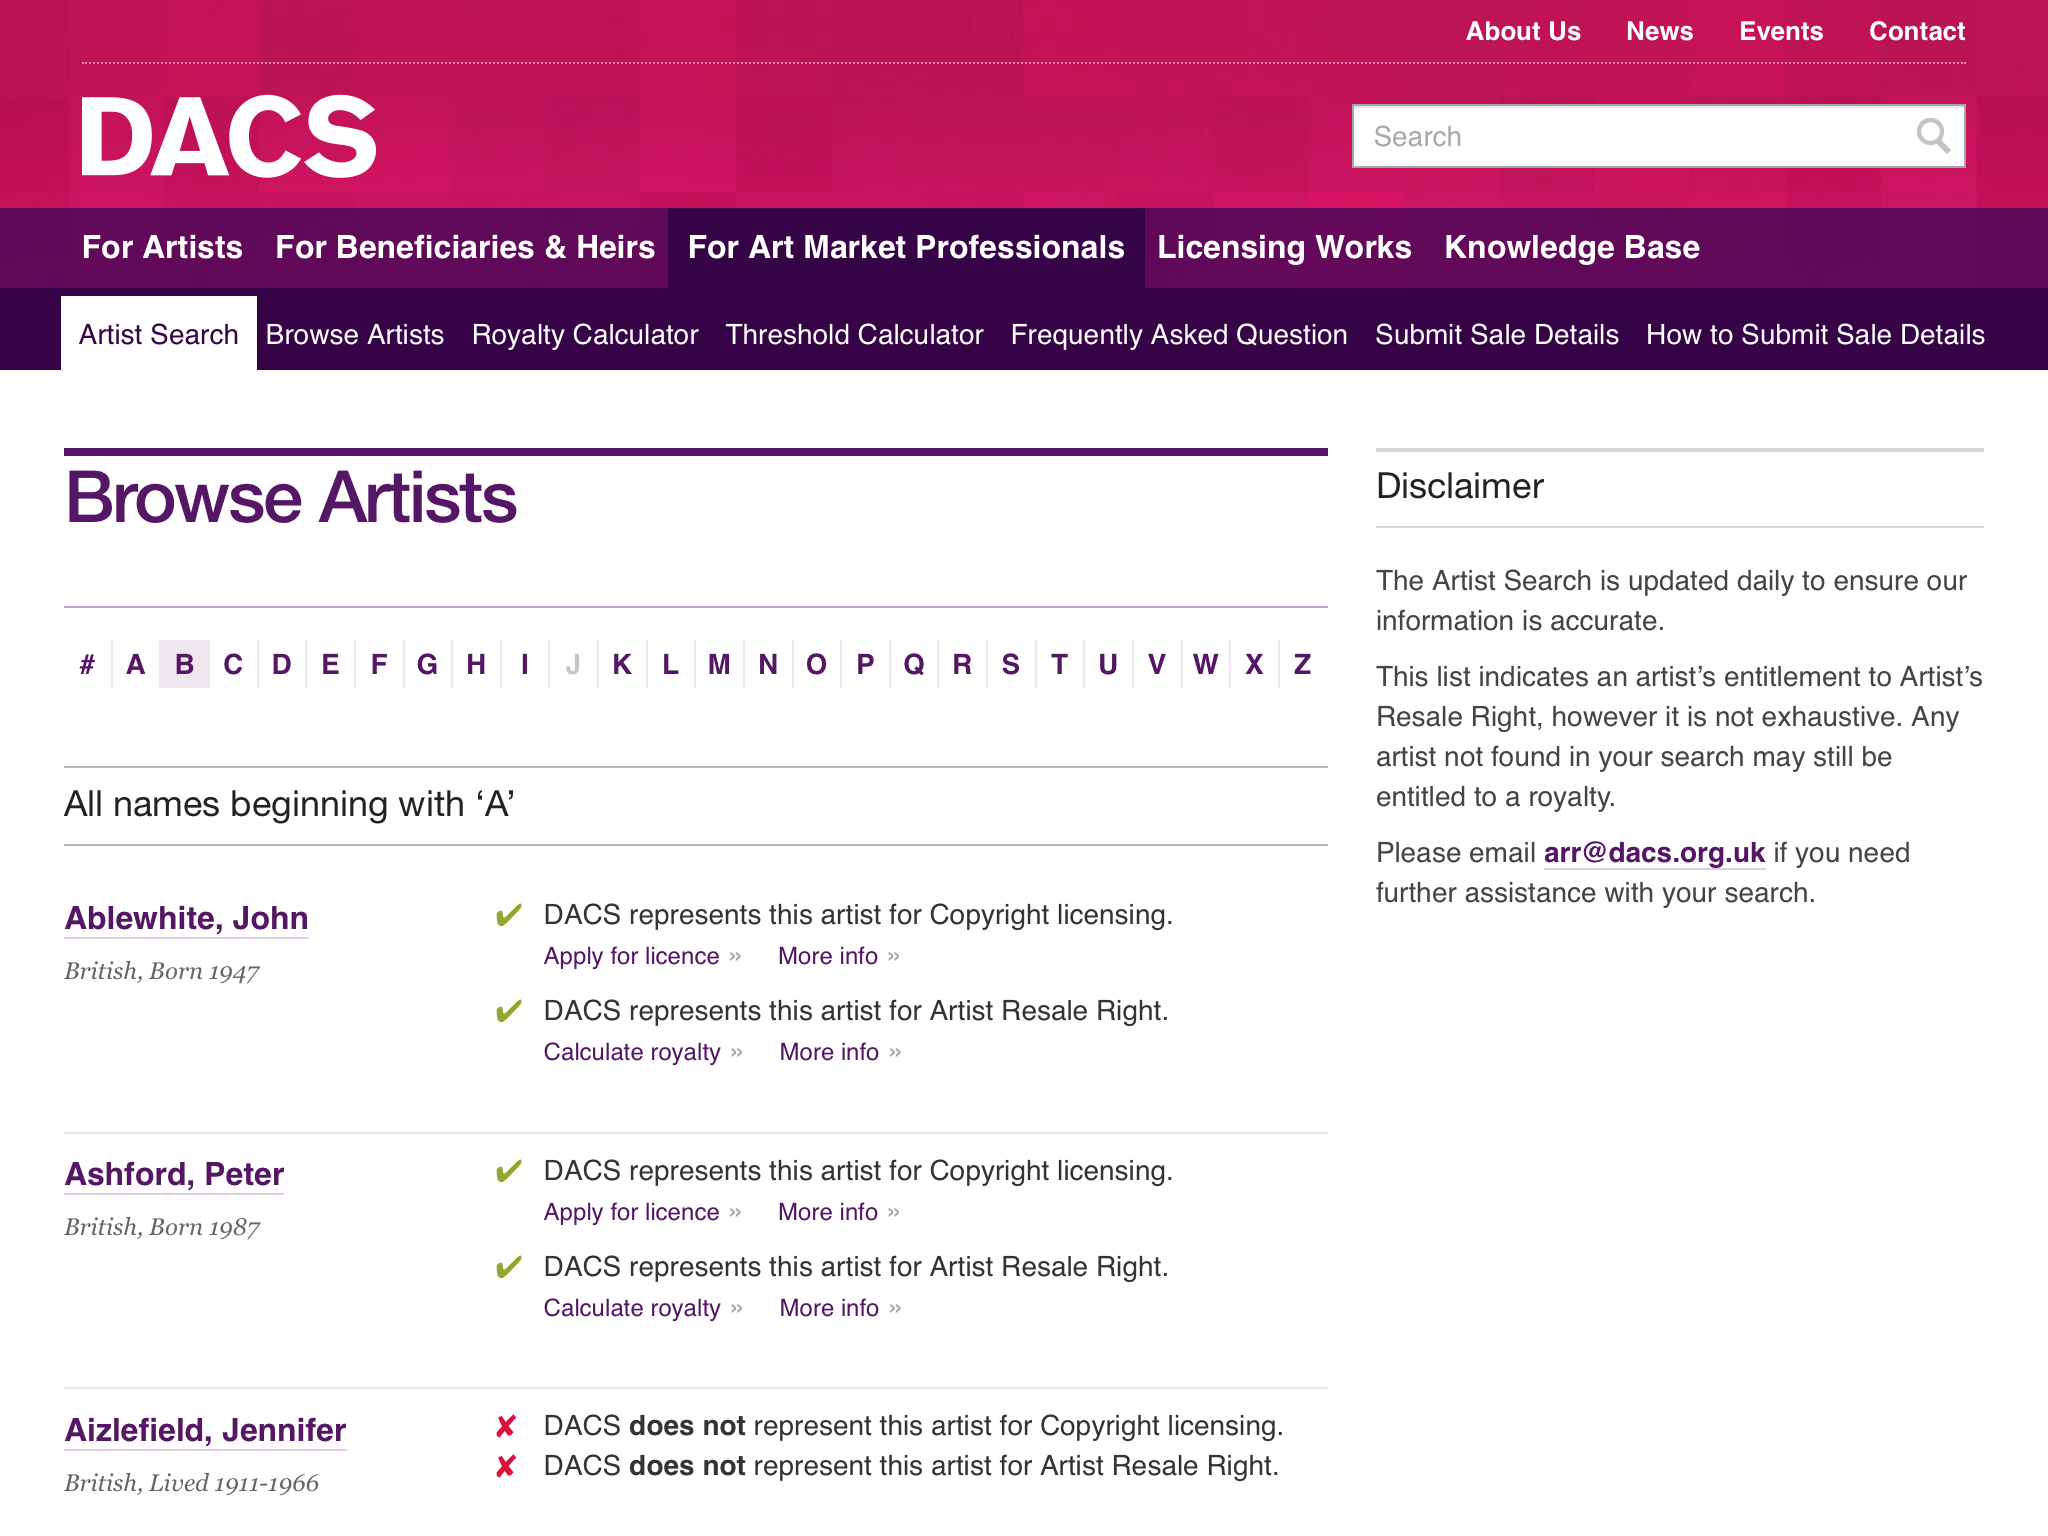Switch to Artist Search tab
Viewport: 2048px width, 1536px height.
tap(159, 334)
